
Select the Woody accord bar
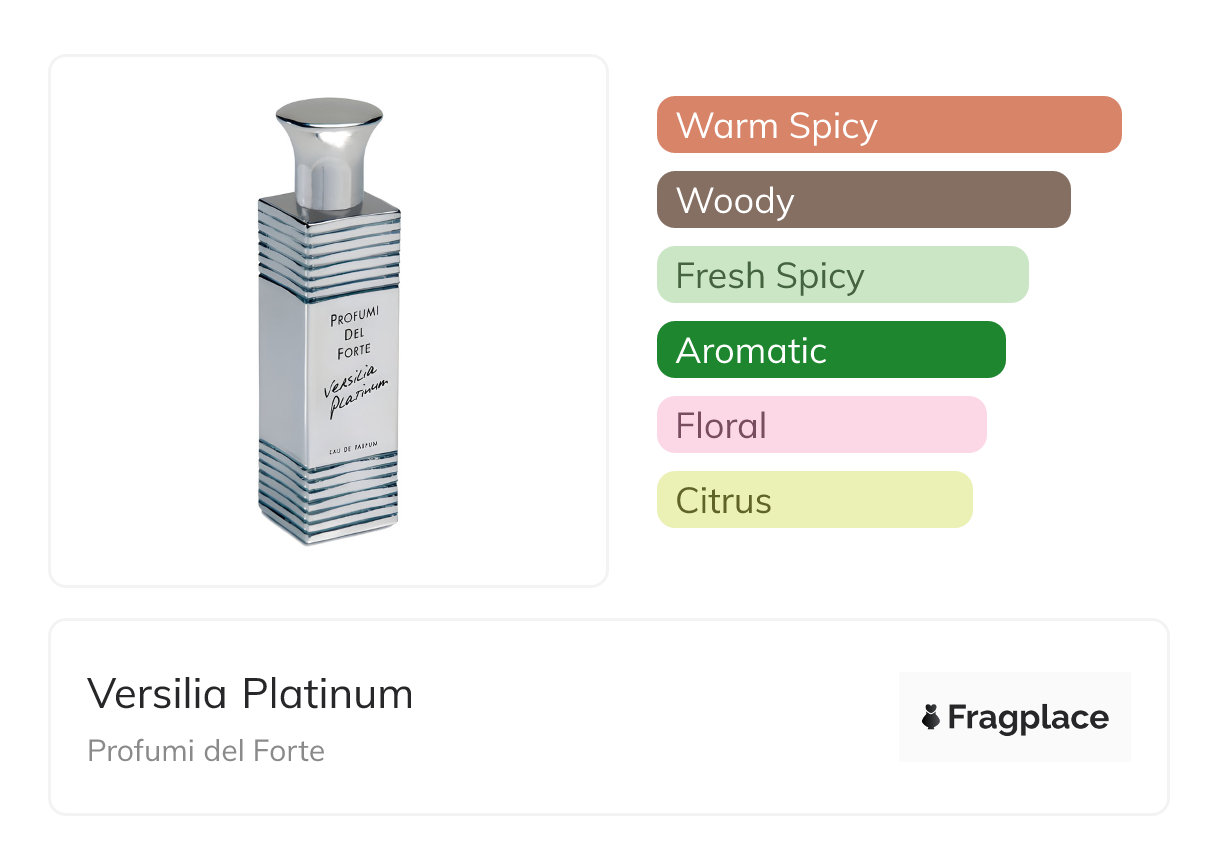pos(863,200)
